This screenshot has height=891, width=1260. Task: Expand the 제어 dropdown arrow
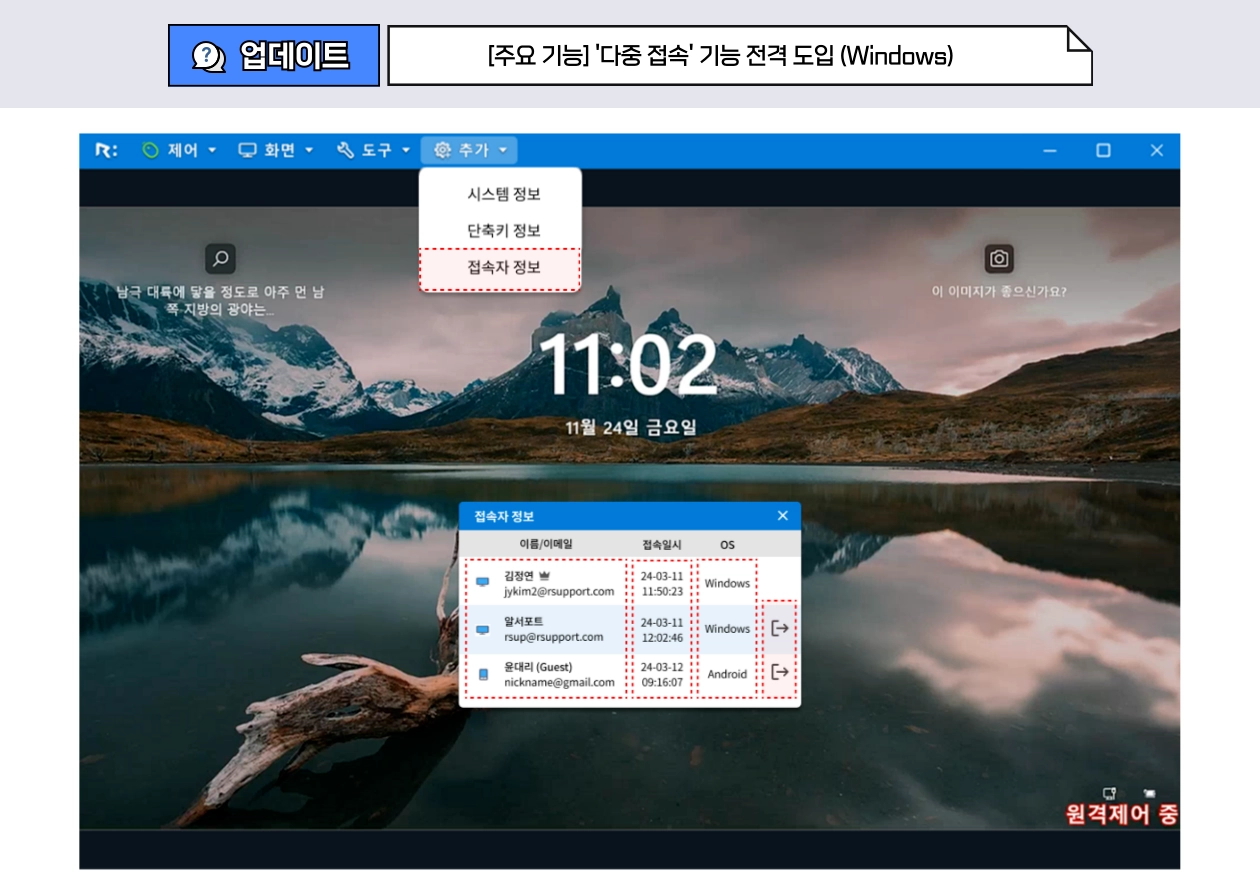(212, 151)
